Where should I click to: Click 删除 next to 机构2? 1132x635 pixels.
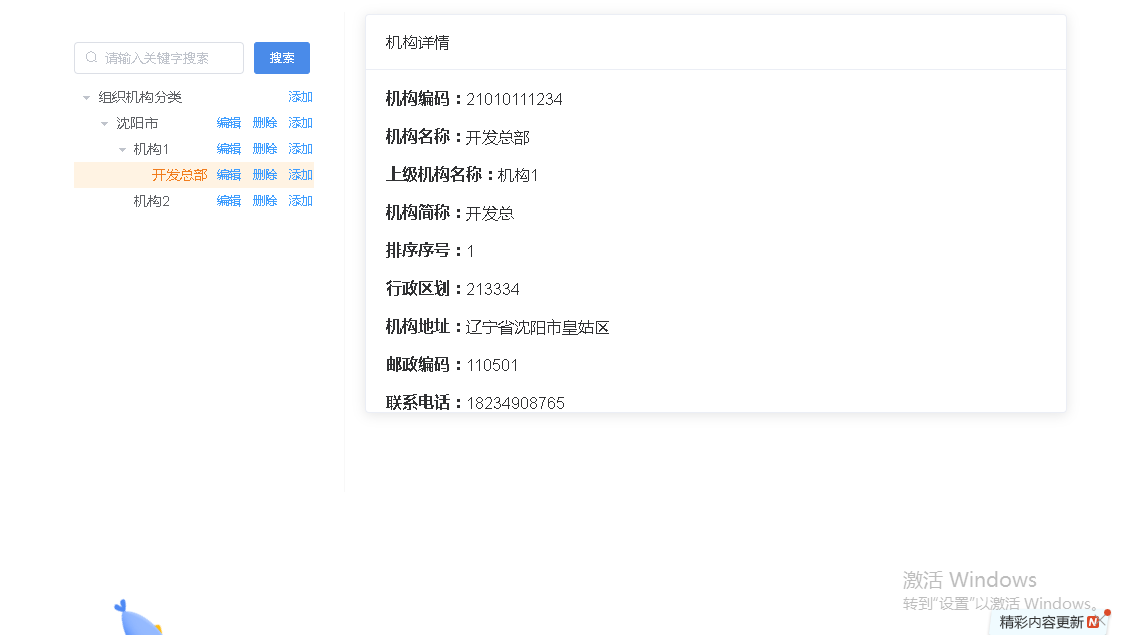click(264, 200)
